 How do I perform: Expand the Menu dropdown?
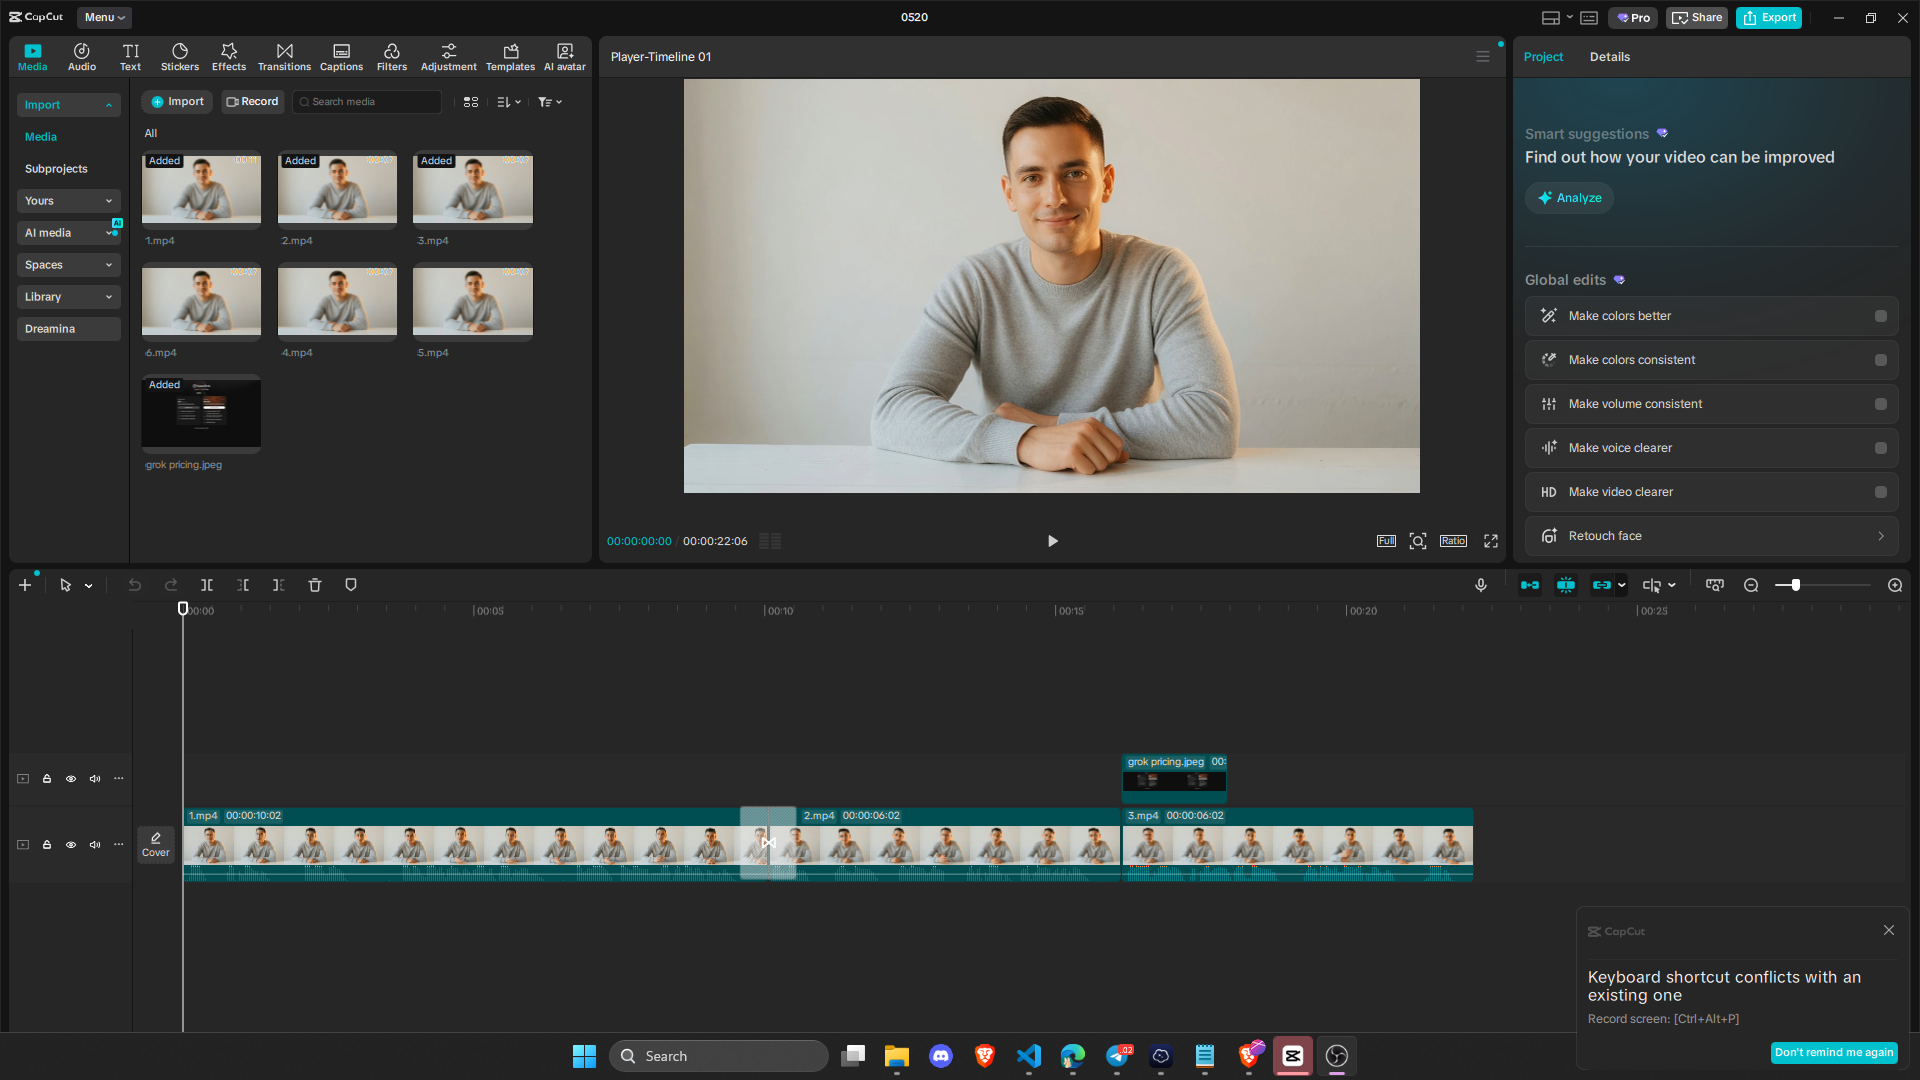(x=104, y=17)
